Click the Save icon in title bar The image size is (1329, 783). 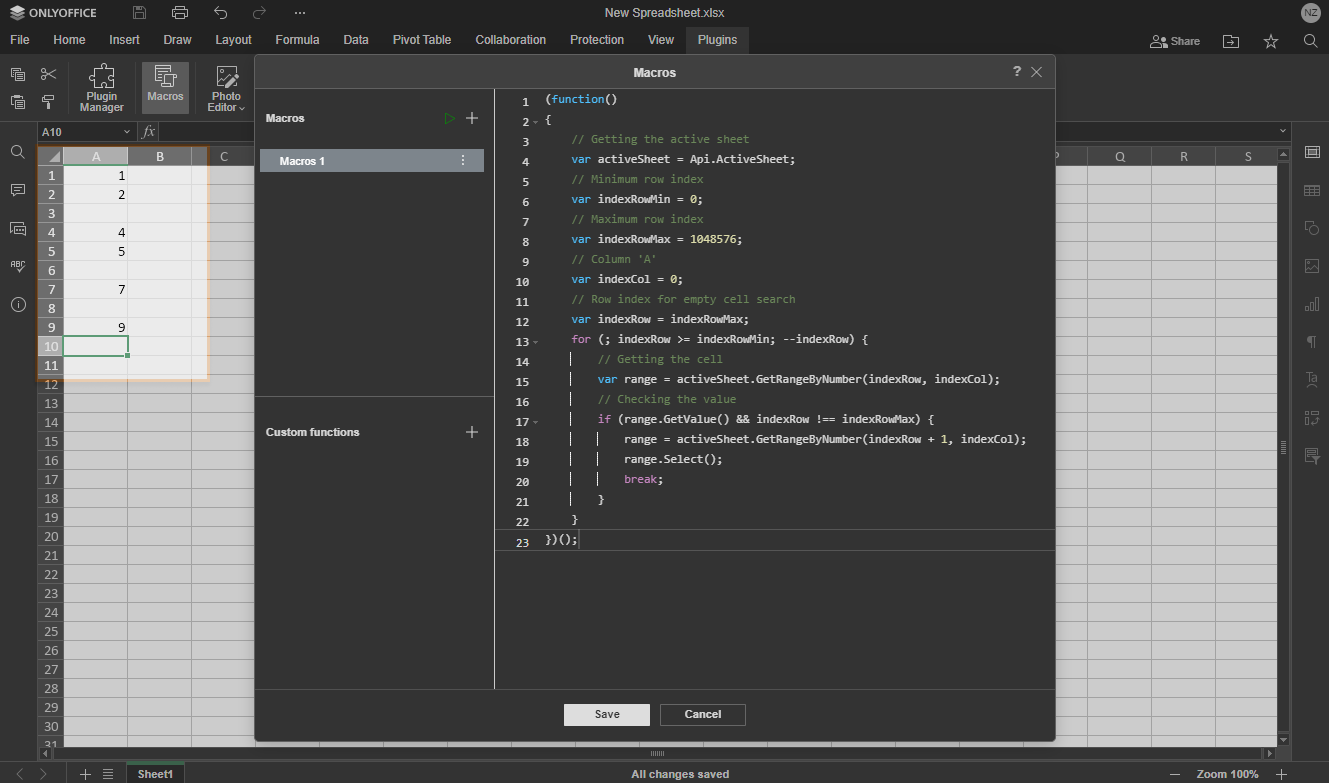(x=139, y=13)
